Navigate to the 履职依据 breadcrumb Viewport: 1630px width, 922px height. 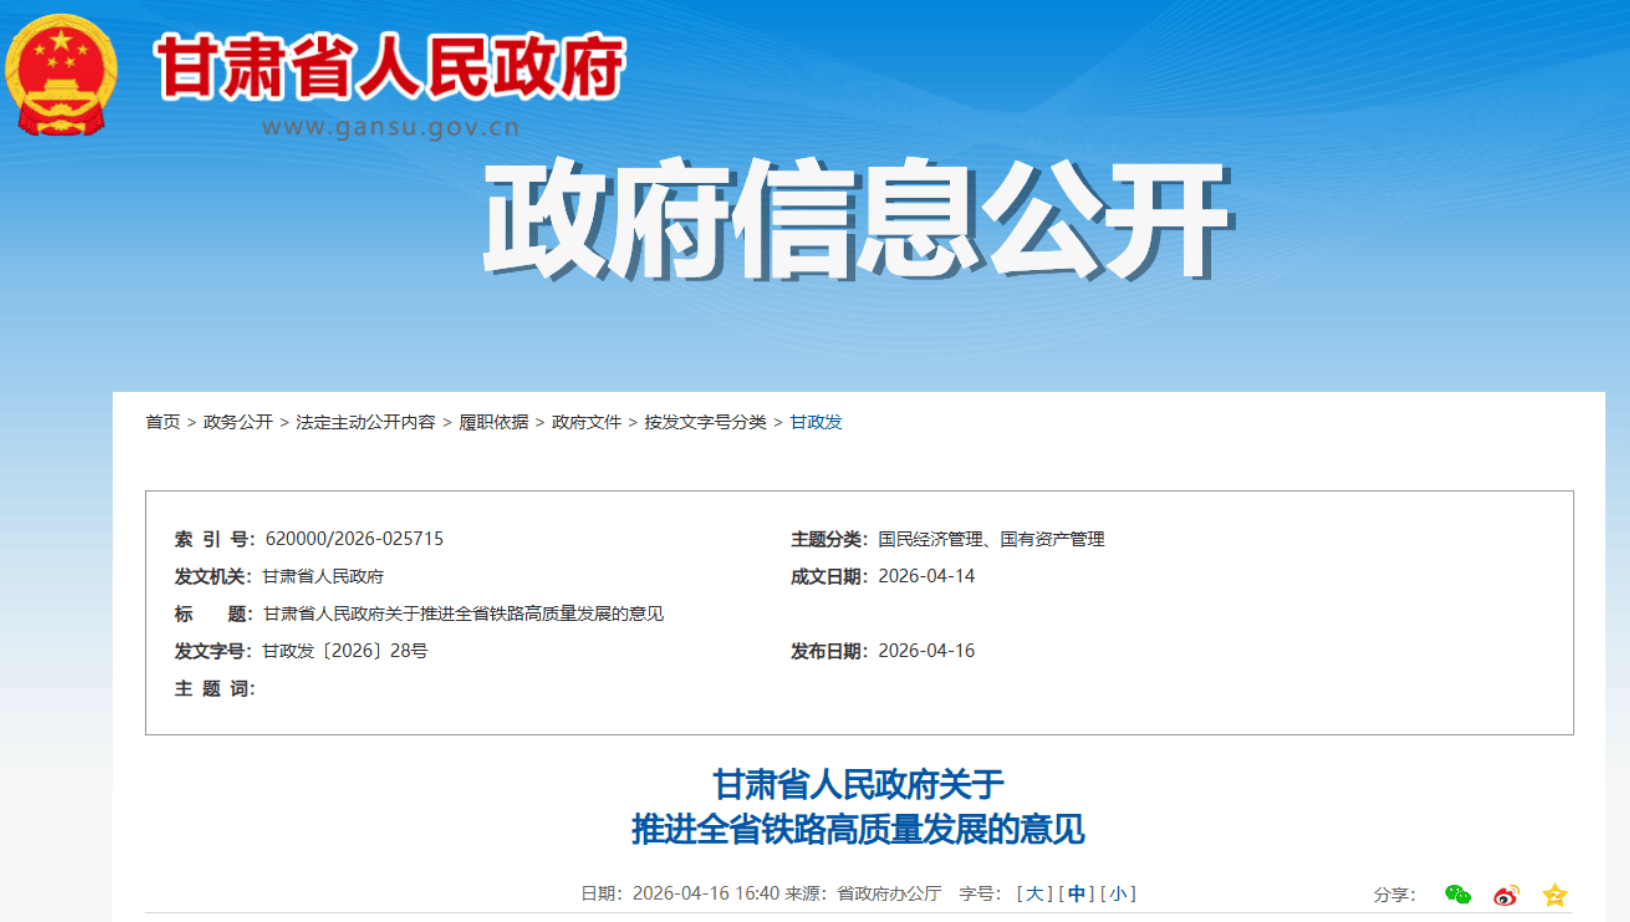point(493,422)
